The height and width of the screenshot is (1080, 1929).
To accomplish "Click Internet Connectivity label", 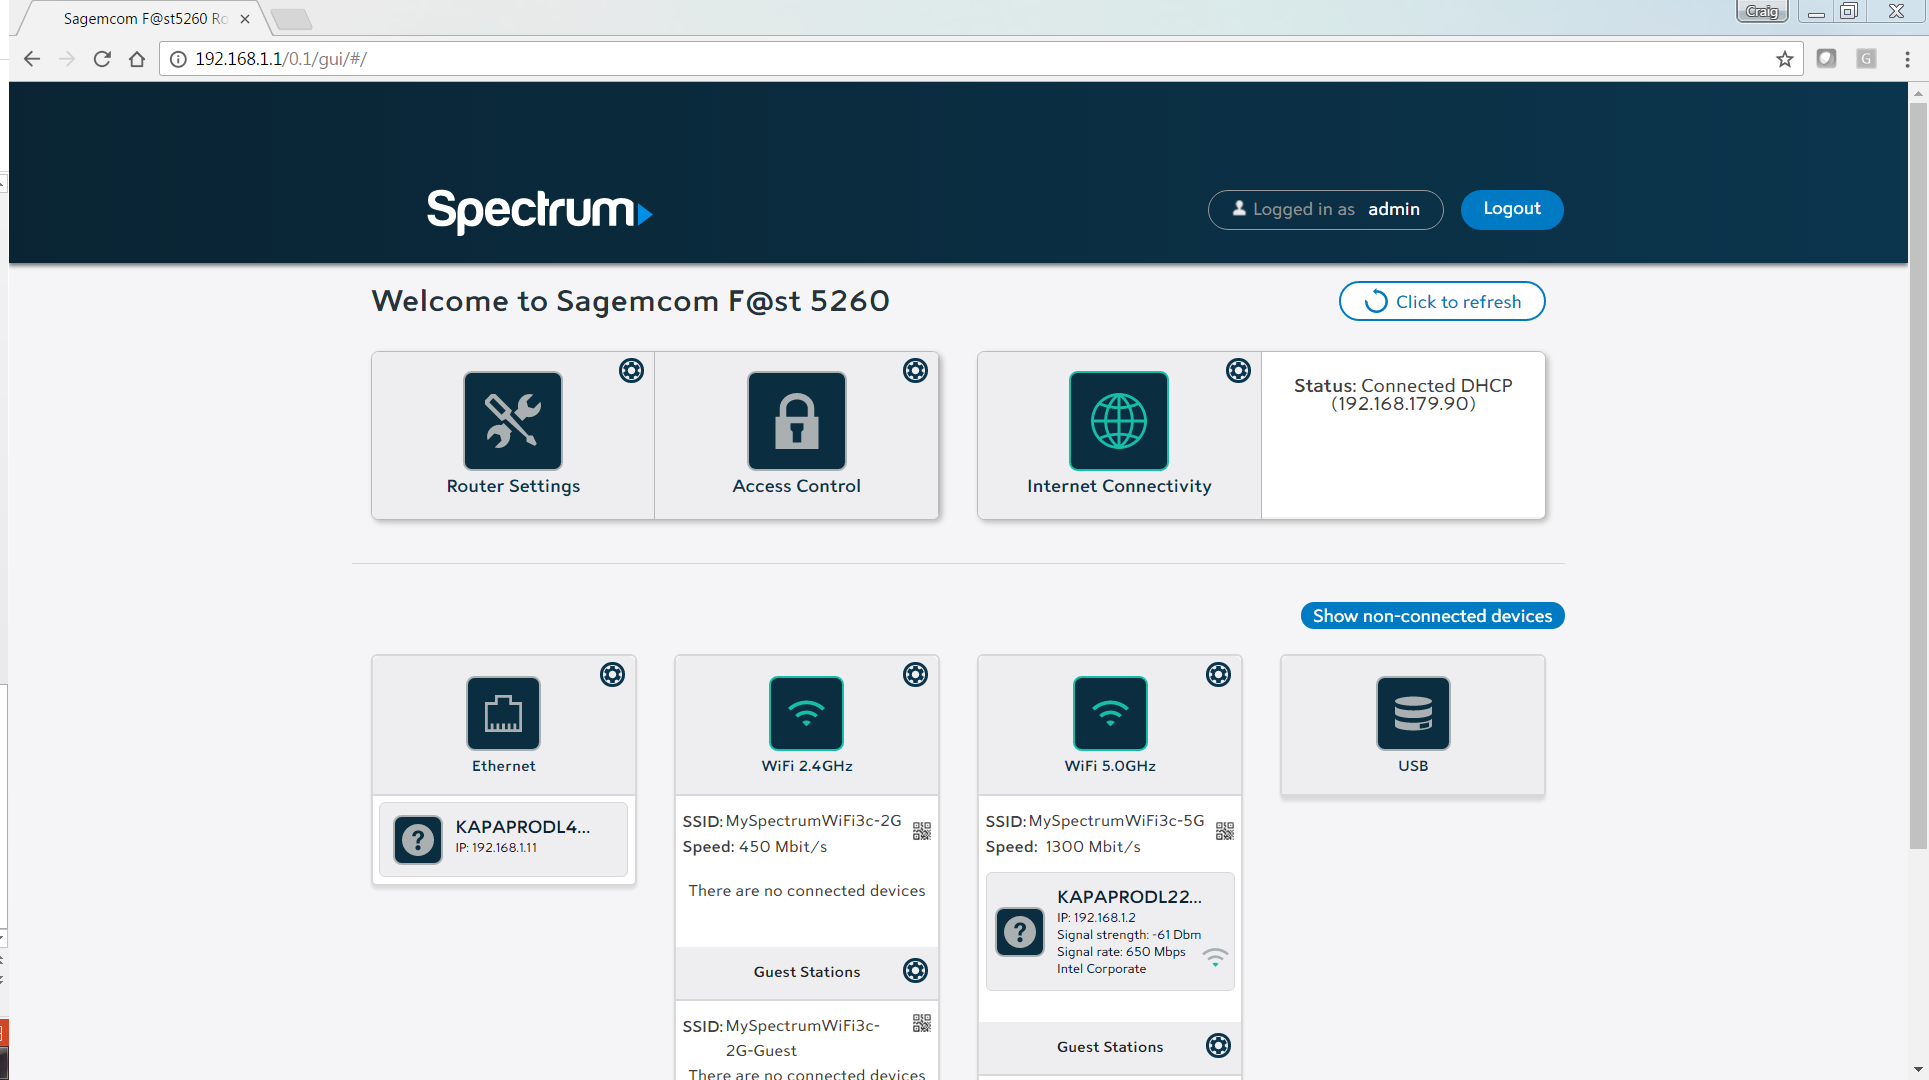I will [1119, 486].
